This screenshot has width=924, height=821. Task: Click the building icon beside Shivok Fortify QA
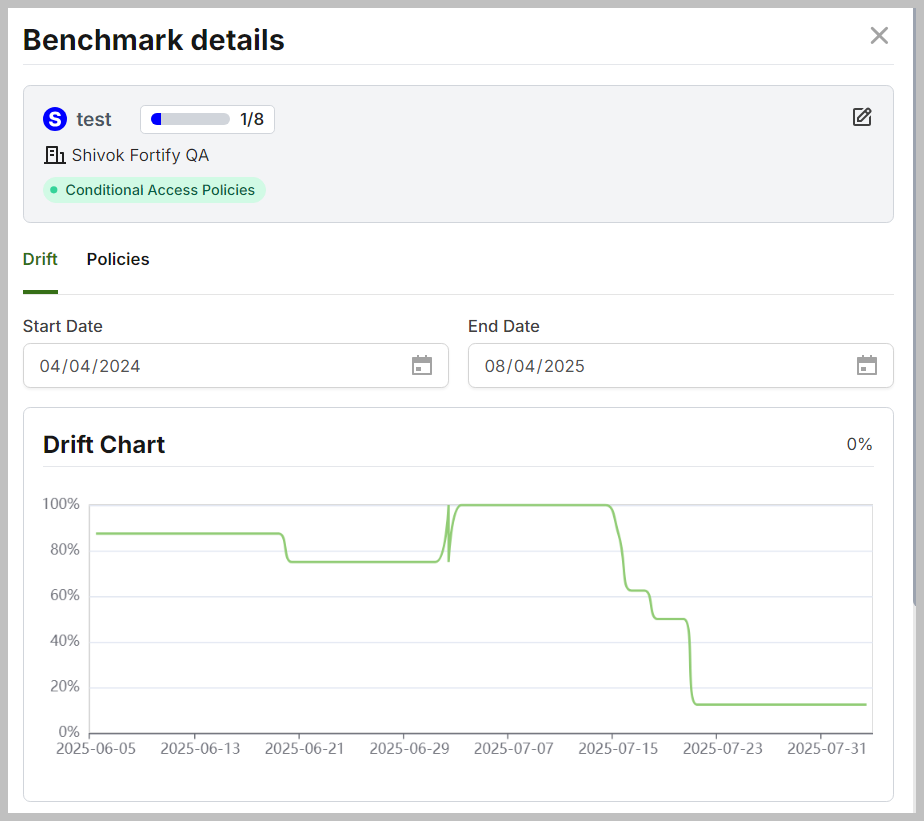[54, 155]
